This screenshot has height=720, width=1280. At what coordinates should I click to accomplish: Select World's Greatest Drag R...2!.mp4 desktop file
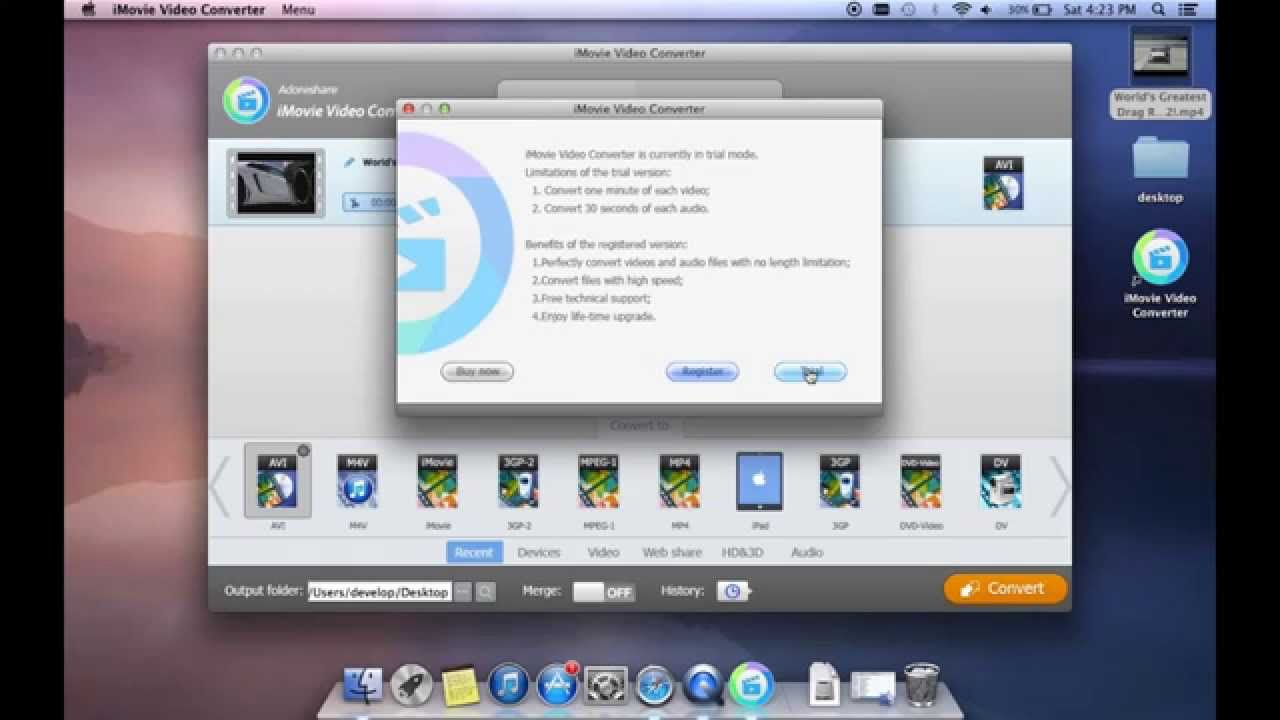click(1160, 74)
